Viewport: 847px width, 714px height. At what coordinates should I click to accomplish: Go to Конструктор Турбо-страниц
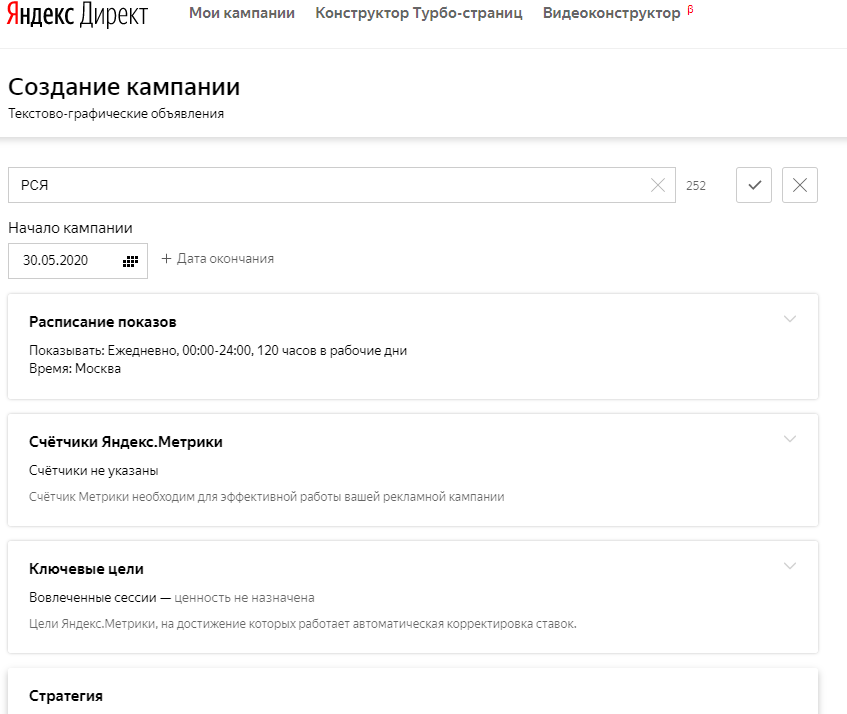coord(418,14)
